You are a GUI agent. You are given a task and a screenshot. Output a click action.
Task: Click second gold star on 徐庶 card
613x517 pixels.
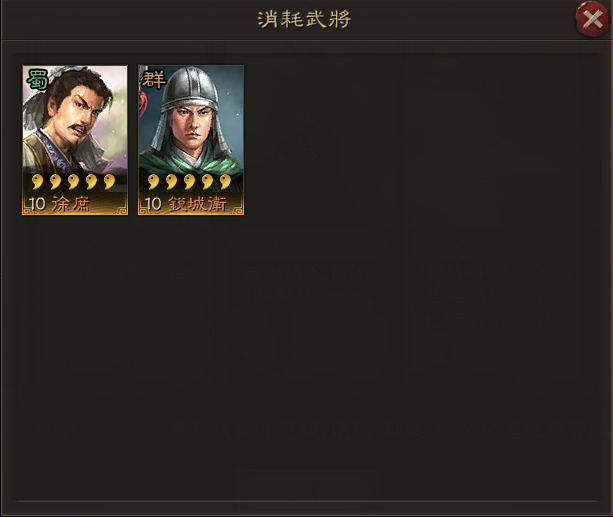coord(56,182)
